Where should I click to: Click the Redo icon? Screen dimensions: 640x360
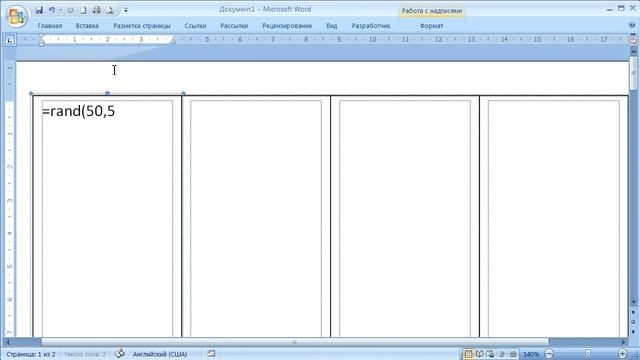(70, 10)
